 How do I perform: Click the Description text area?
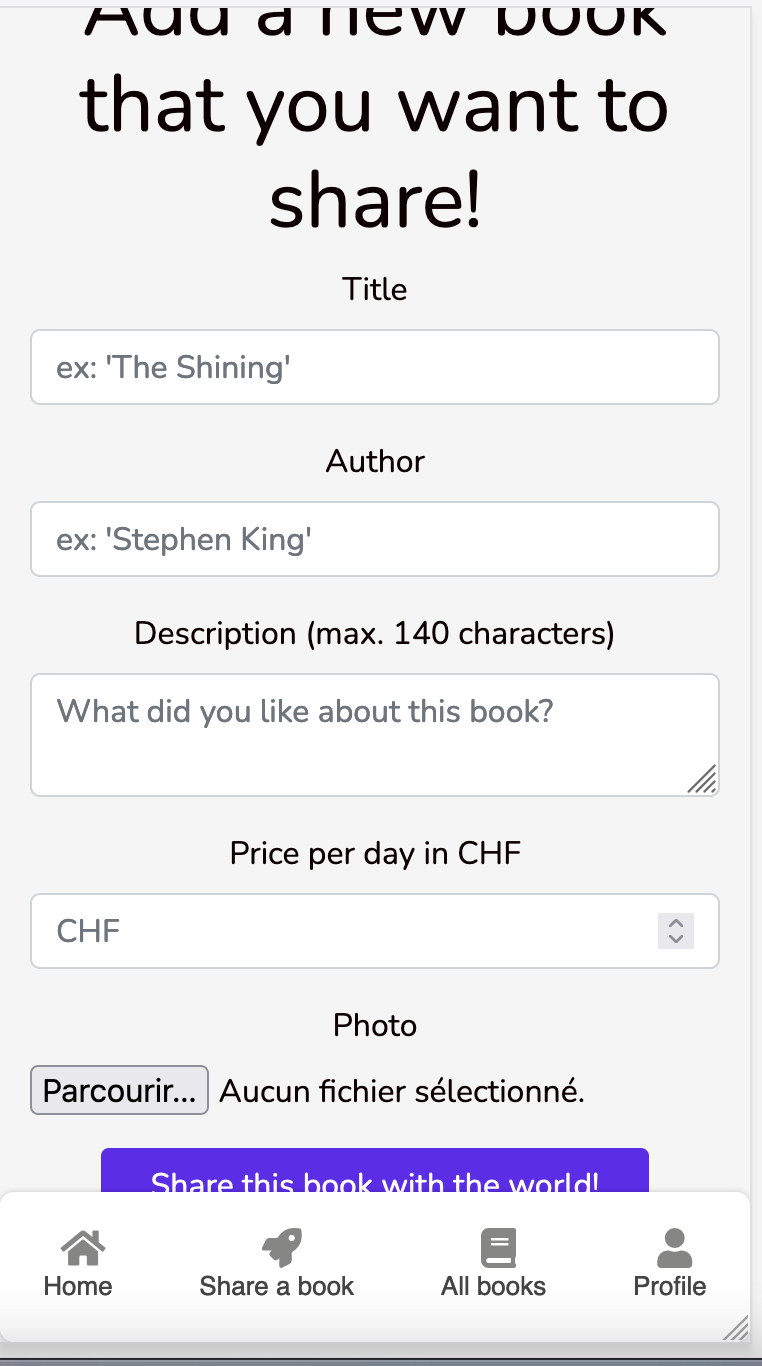360,735
